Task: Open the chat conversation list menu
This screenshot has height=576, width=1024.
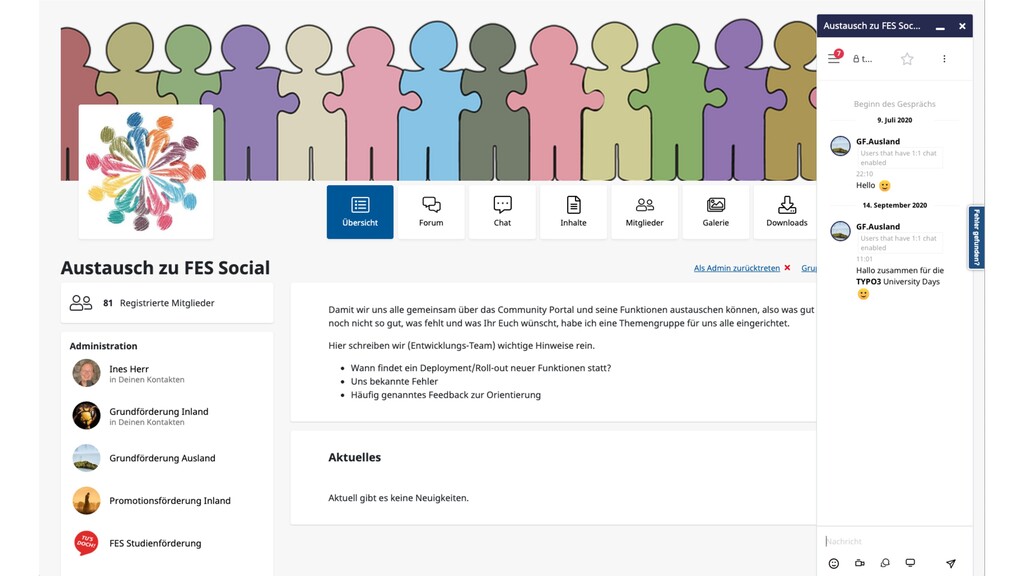Action: pos(834,59)
